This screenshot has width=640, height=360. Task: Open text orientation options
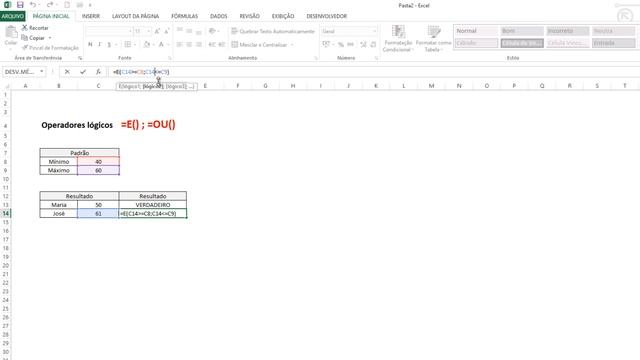coord(213,31)
